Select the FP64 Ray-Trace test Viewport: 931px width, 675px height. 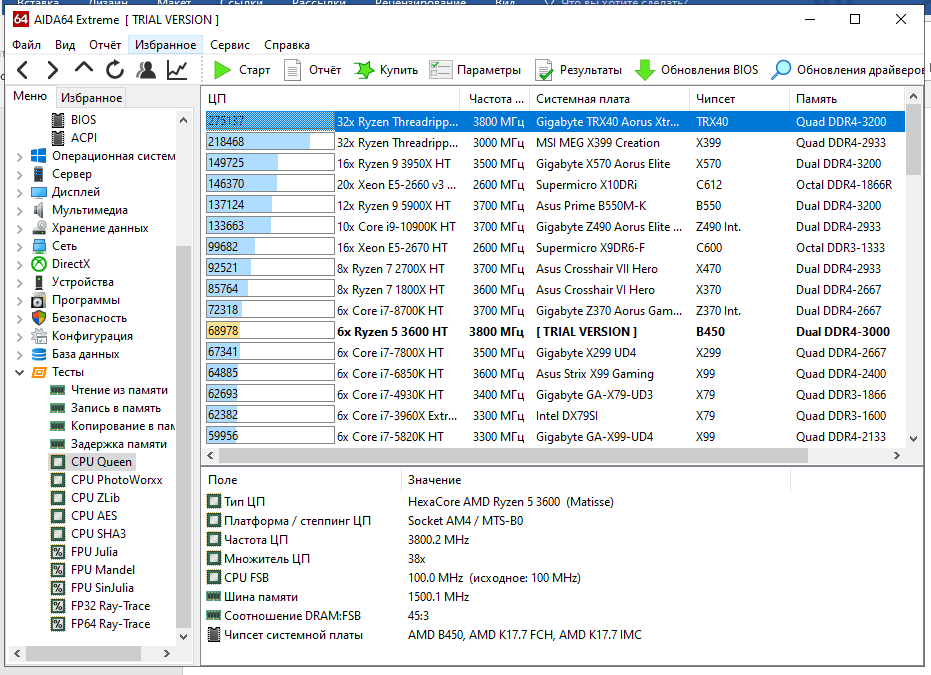pos(100,624)
